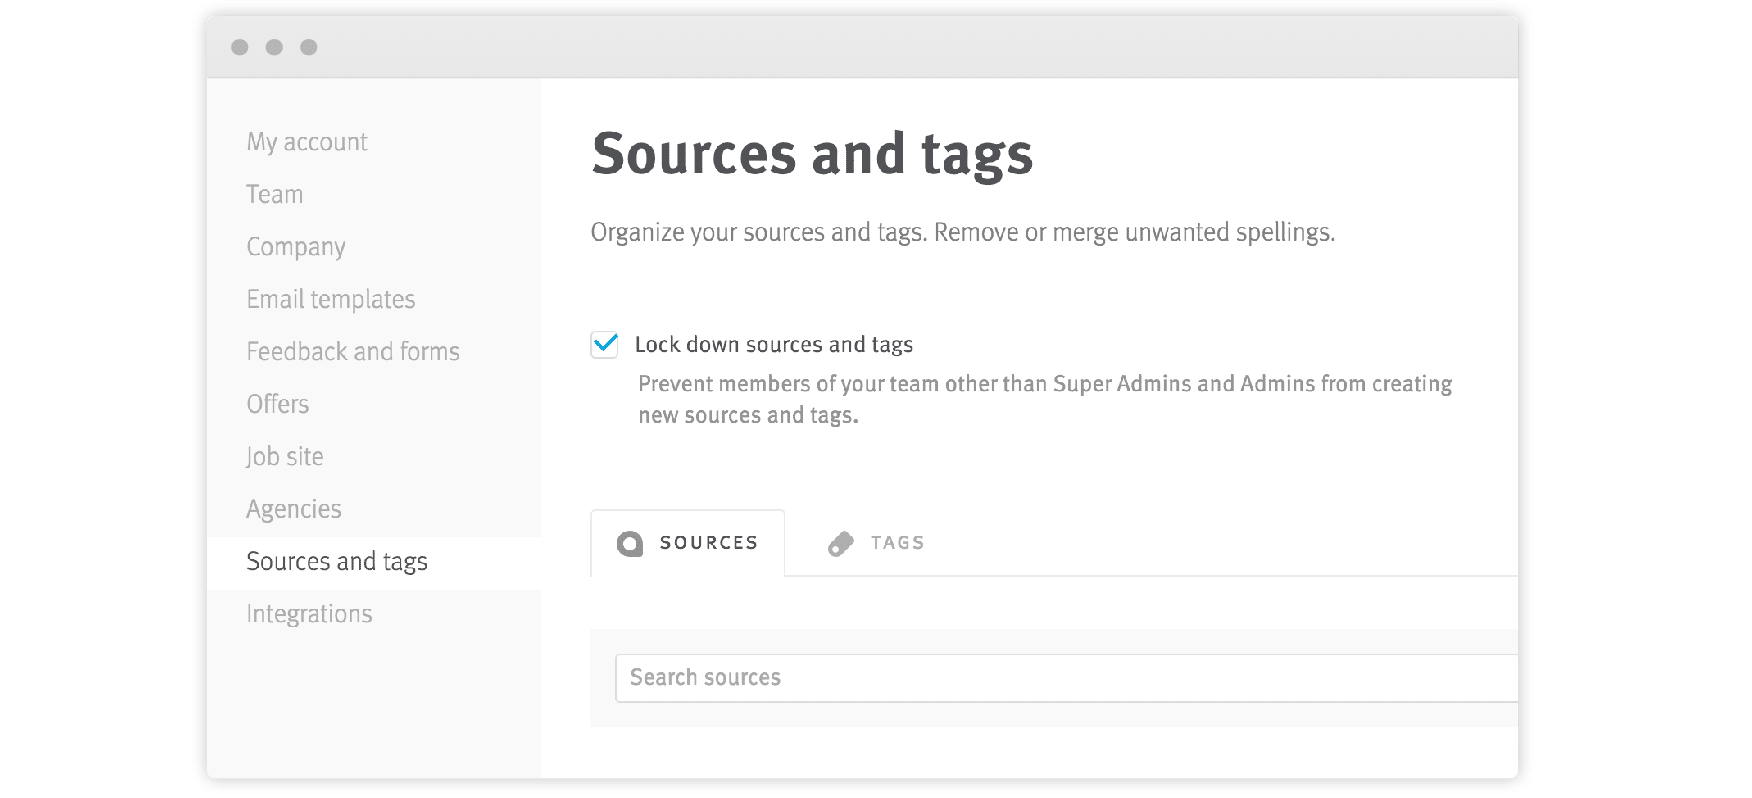Focus the Search sources input field
This screenshot has width=1752, height=798.
pos(1066,678)
